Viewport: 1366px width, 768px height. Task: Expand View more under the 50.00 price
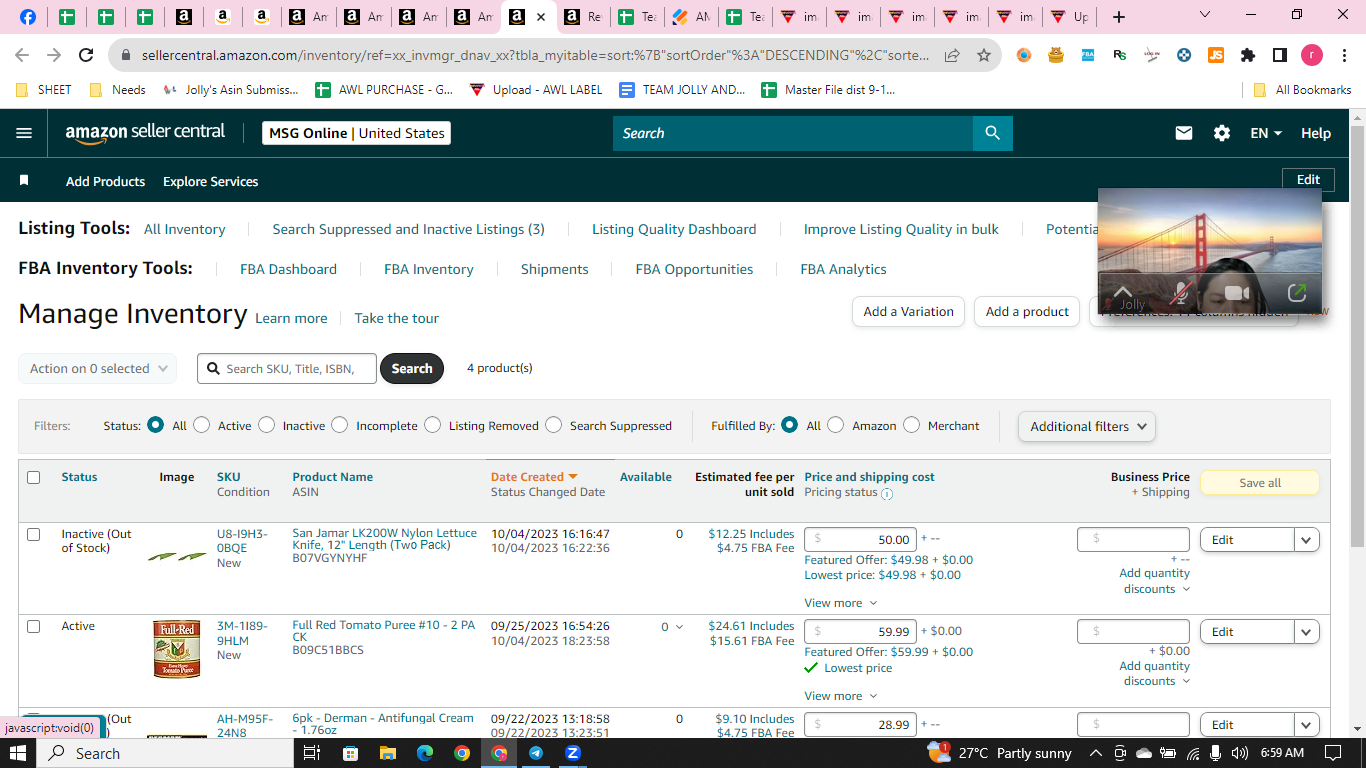point(841,603)
